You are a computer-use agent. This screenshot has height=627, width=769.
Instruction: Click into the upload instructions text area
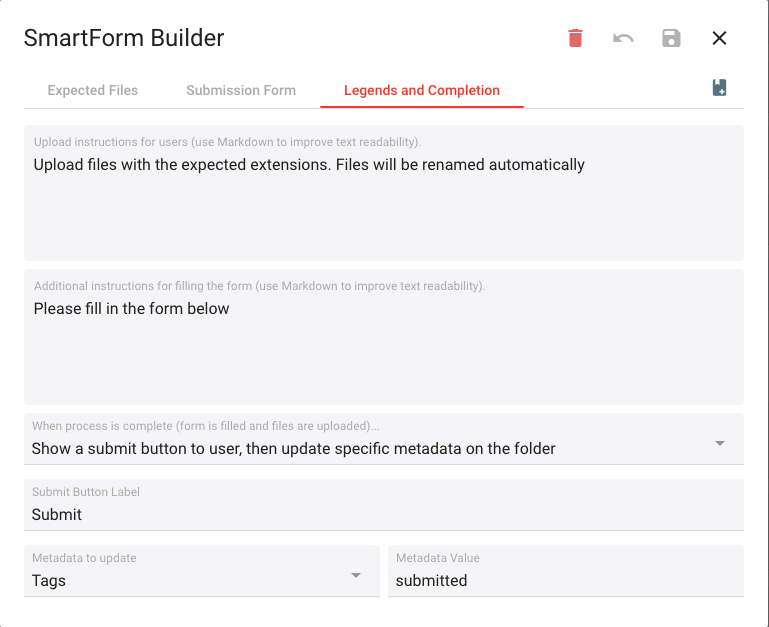point(384,193)
